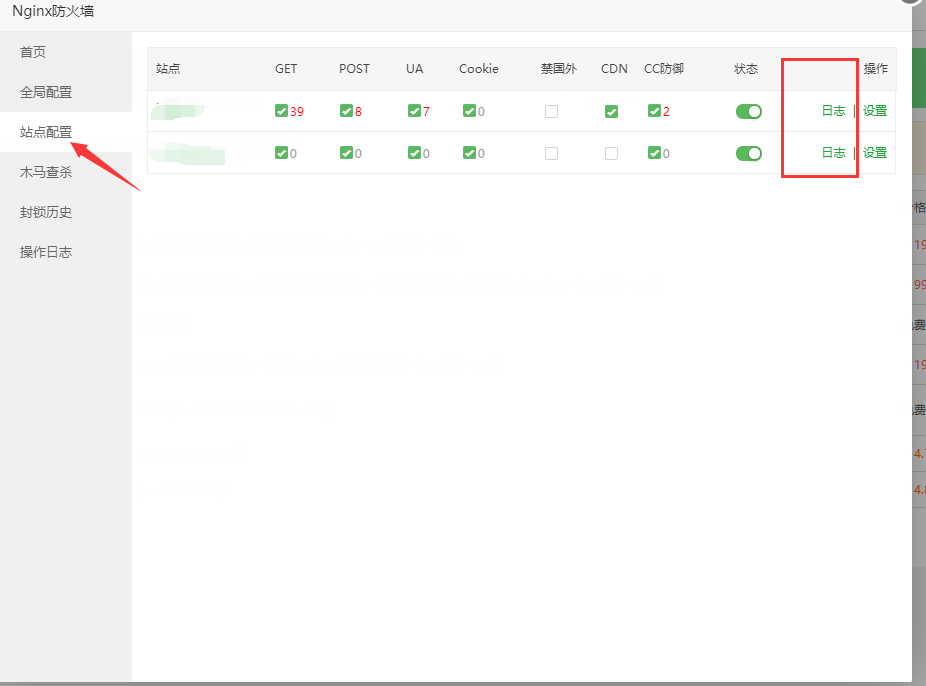The image size is (926, 686).
Task: Open the 全局配置 menu item
Action: point(46,92)
